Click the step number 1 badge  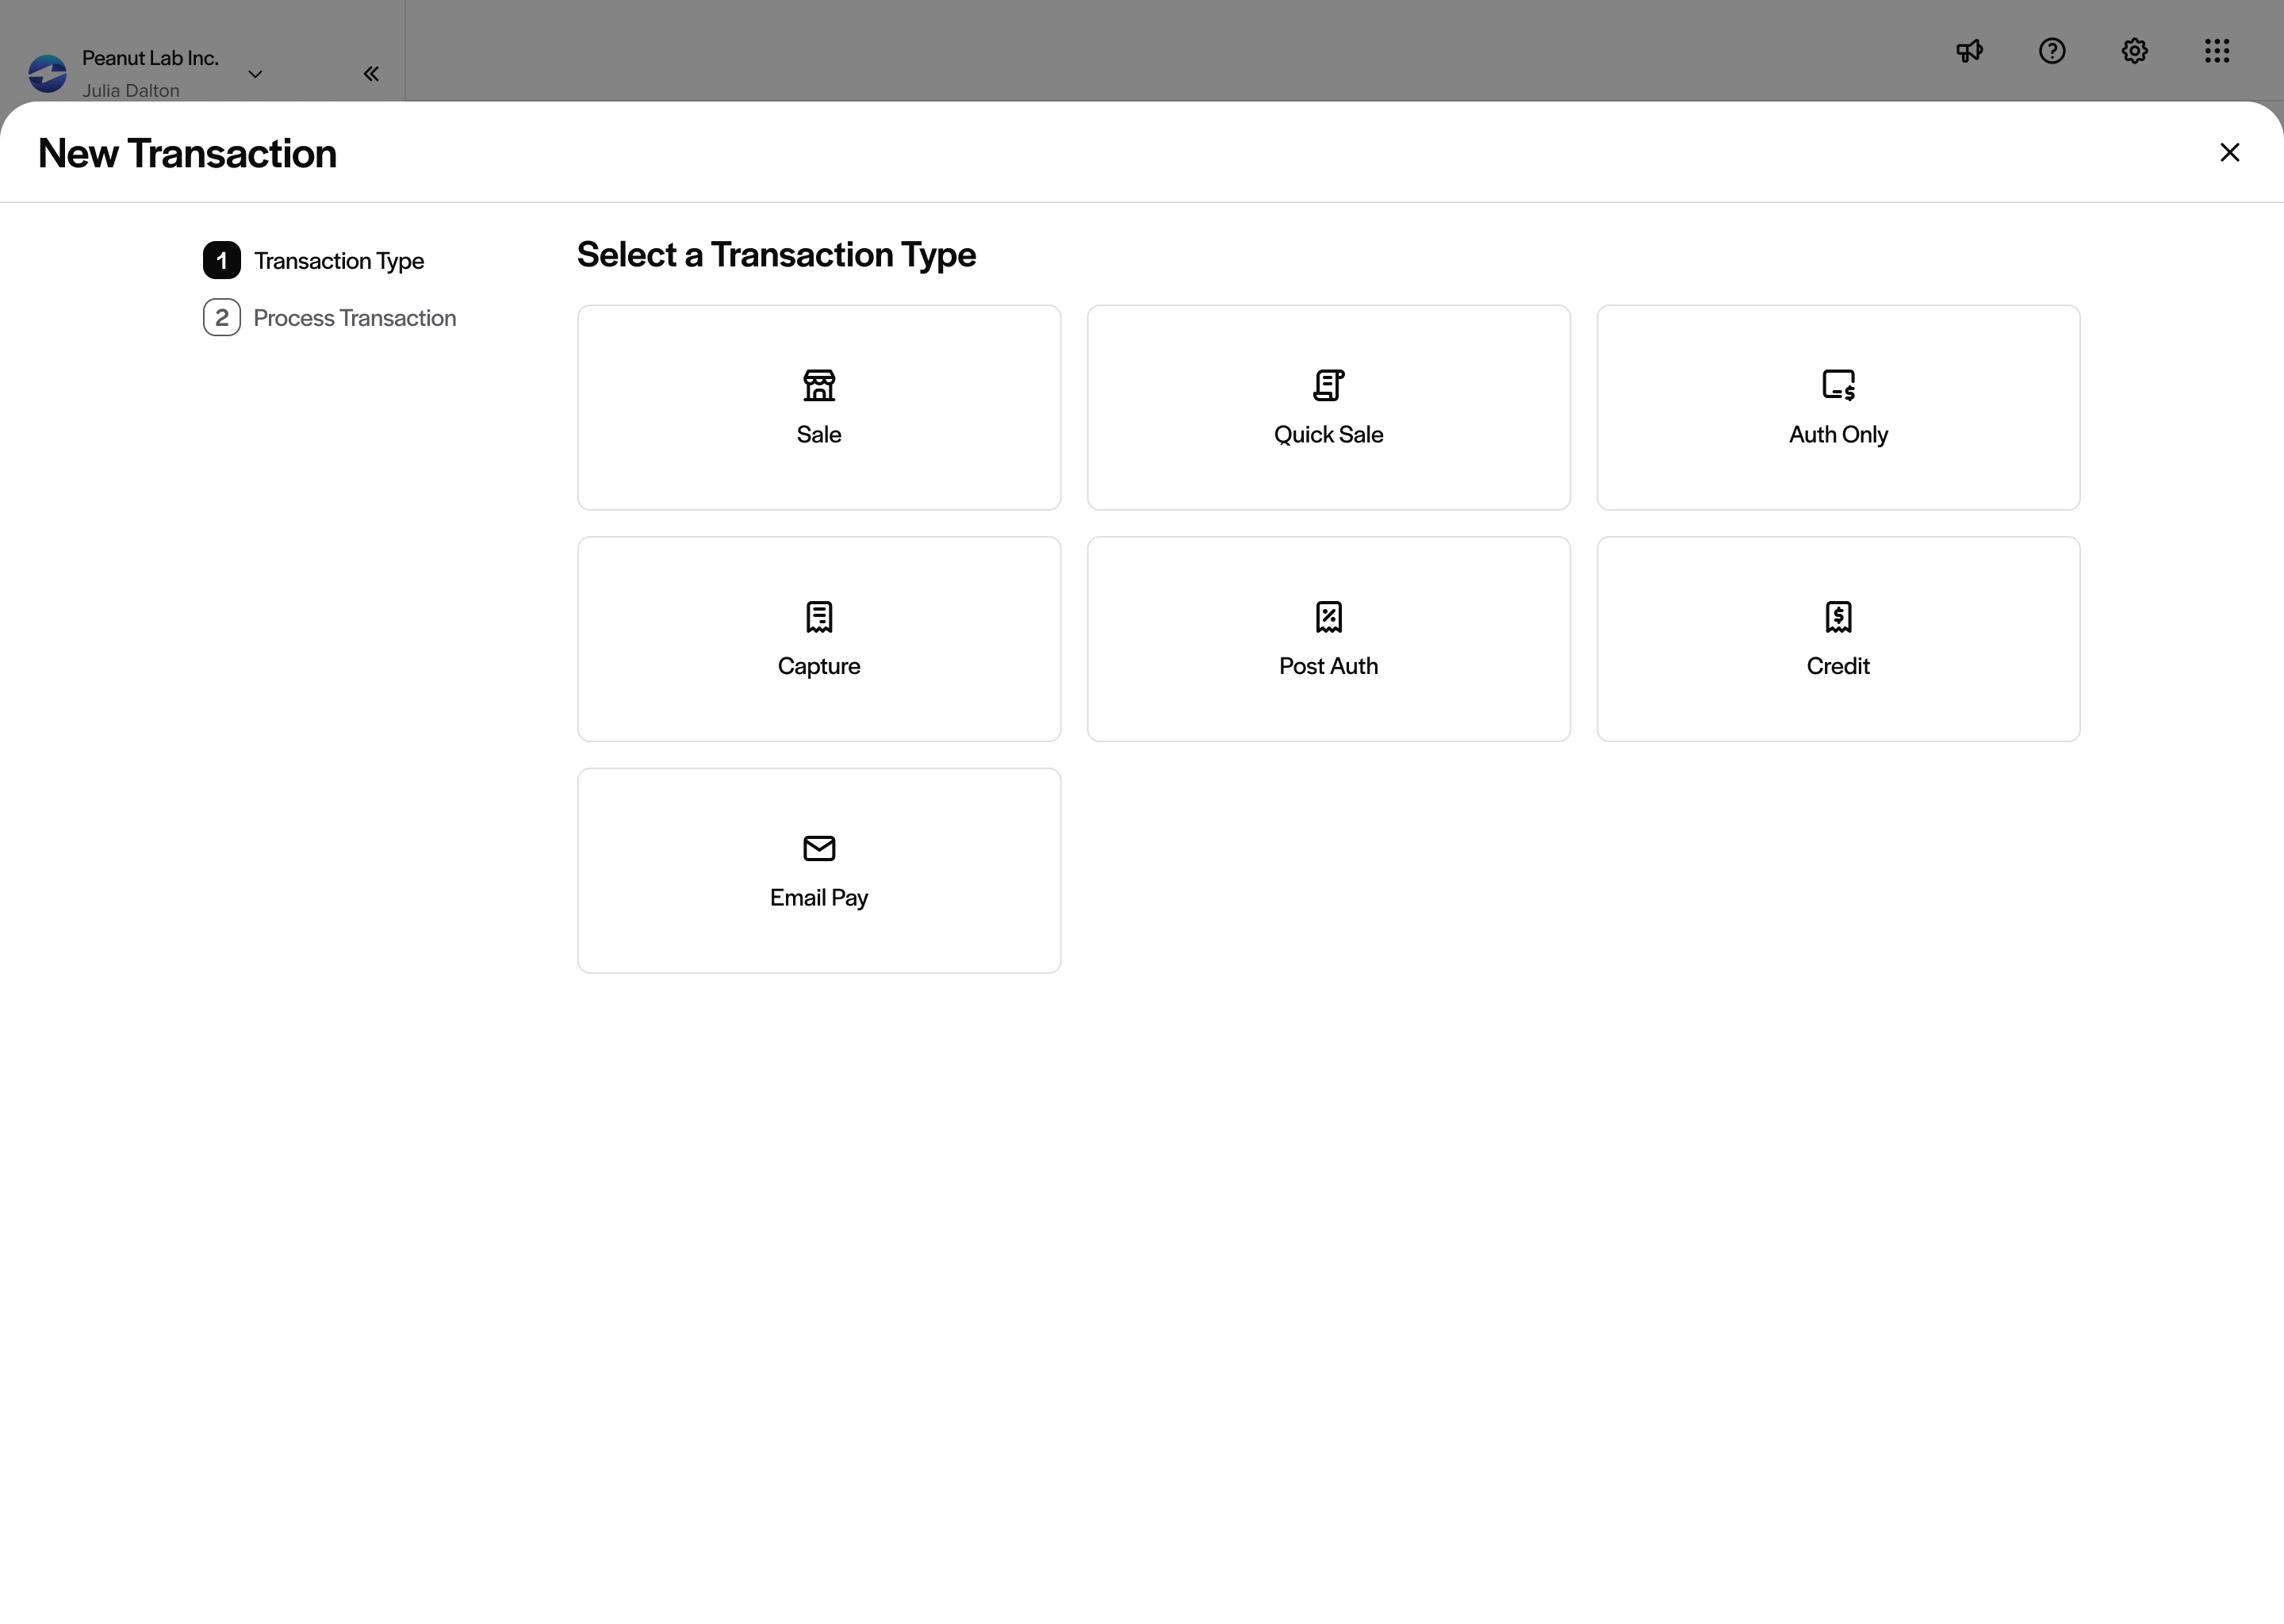(222, 261)
